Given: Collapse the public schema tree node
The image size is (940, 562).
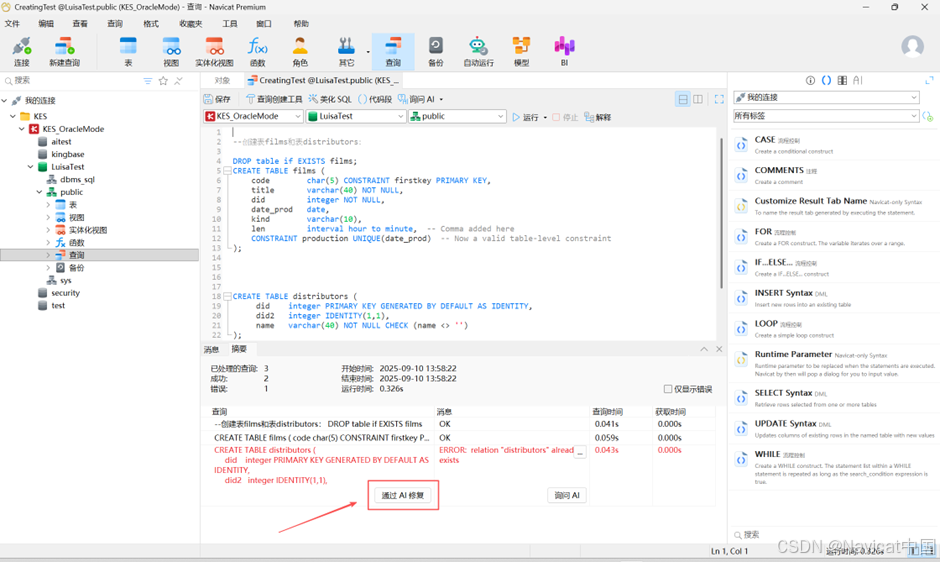Looking at the screenshot, I should tap(40, 192).
